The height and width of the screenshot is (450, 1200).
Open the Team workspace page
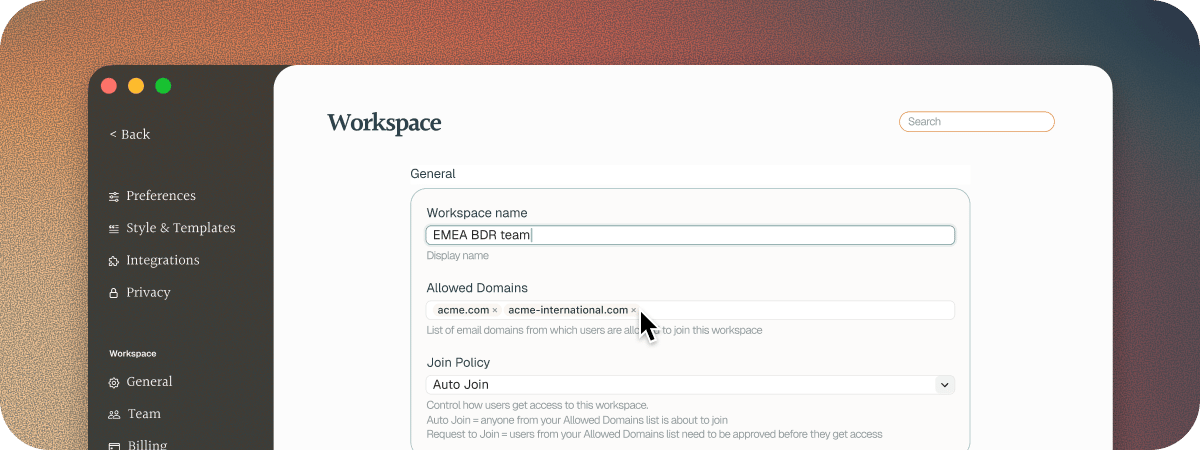pos(144,414)
